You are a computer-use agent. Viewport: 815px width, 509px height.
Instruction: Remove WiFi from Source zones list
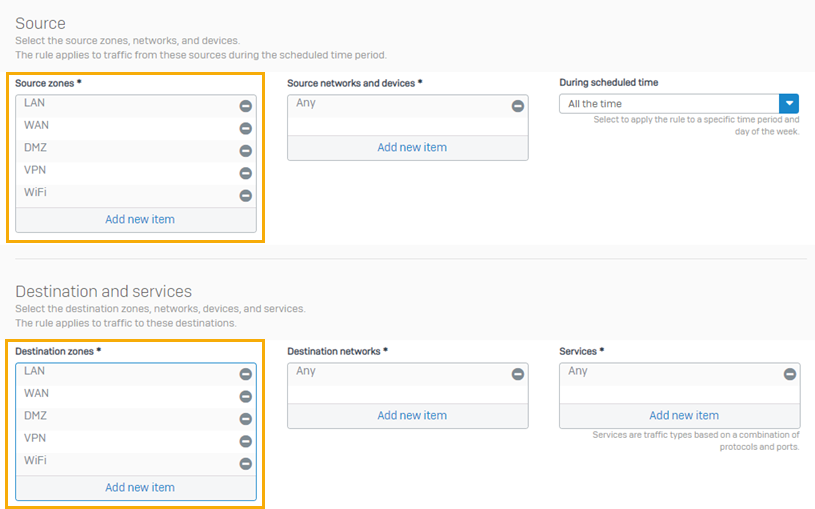[x=245, y=196]
